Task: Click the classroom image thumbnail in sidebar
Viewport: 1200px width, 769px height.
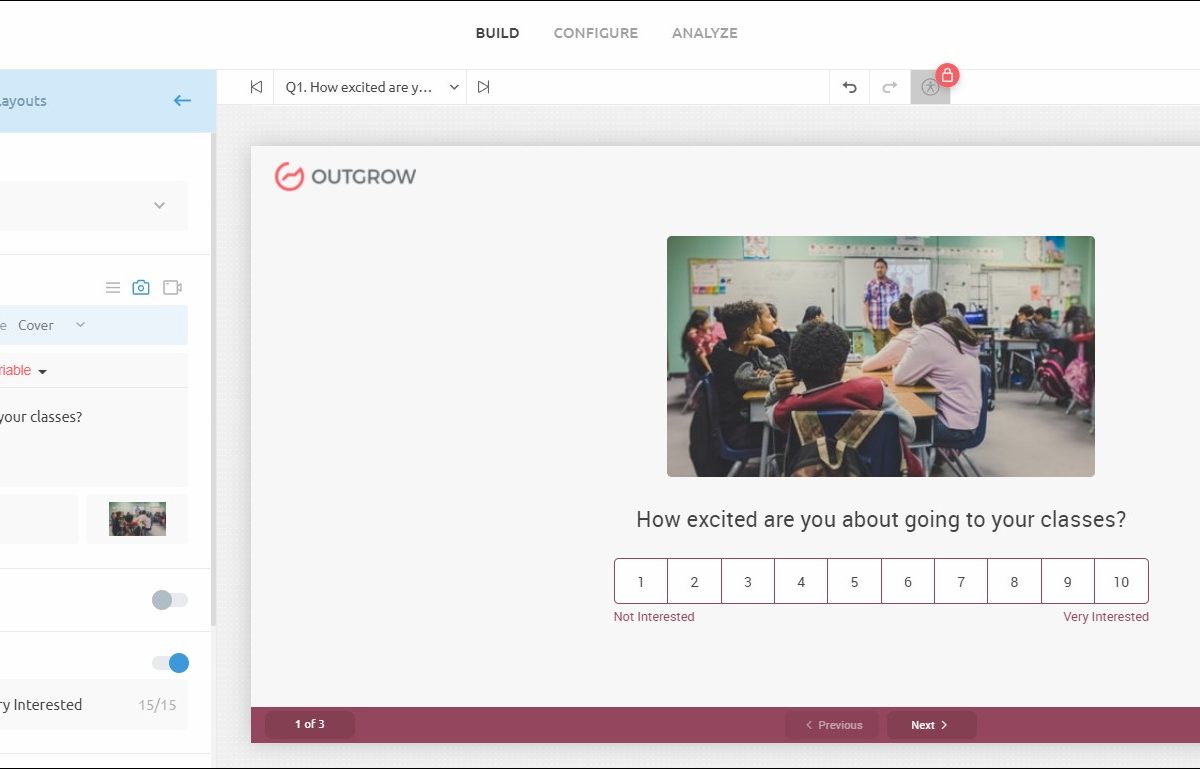Action: point(137,519)
